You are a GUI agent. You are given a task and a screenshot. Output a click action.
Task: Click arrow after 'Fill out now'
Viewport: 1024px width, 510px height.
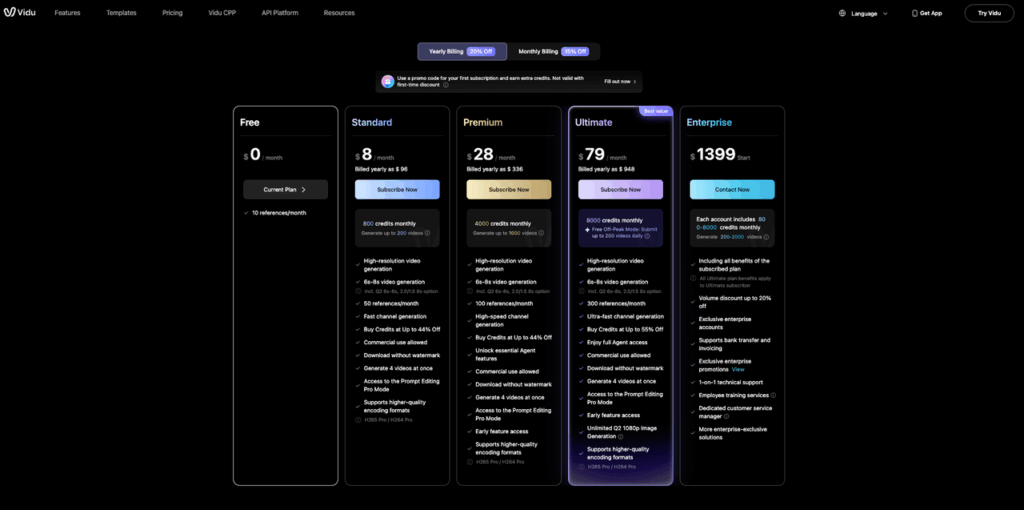635,82
